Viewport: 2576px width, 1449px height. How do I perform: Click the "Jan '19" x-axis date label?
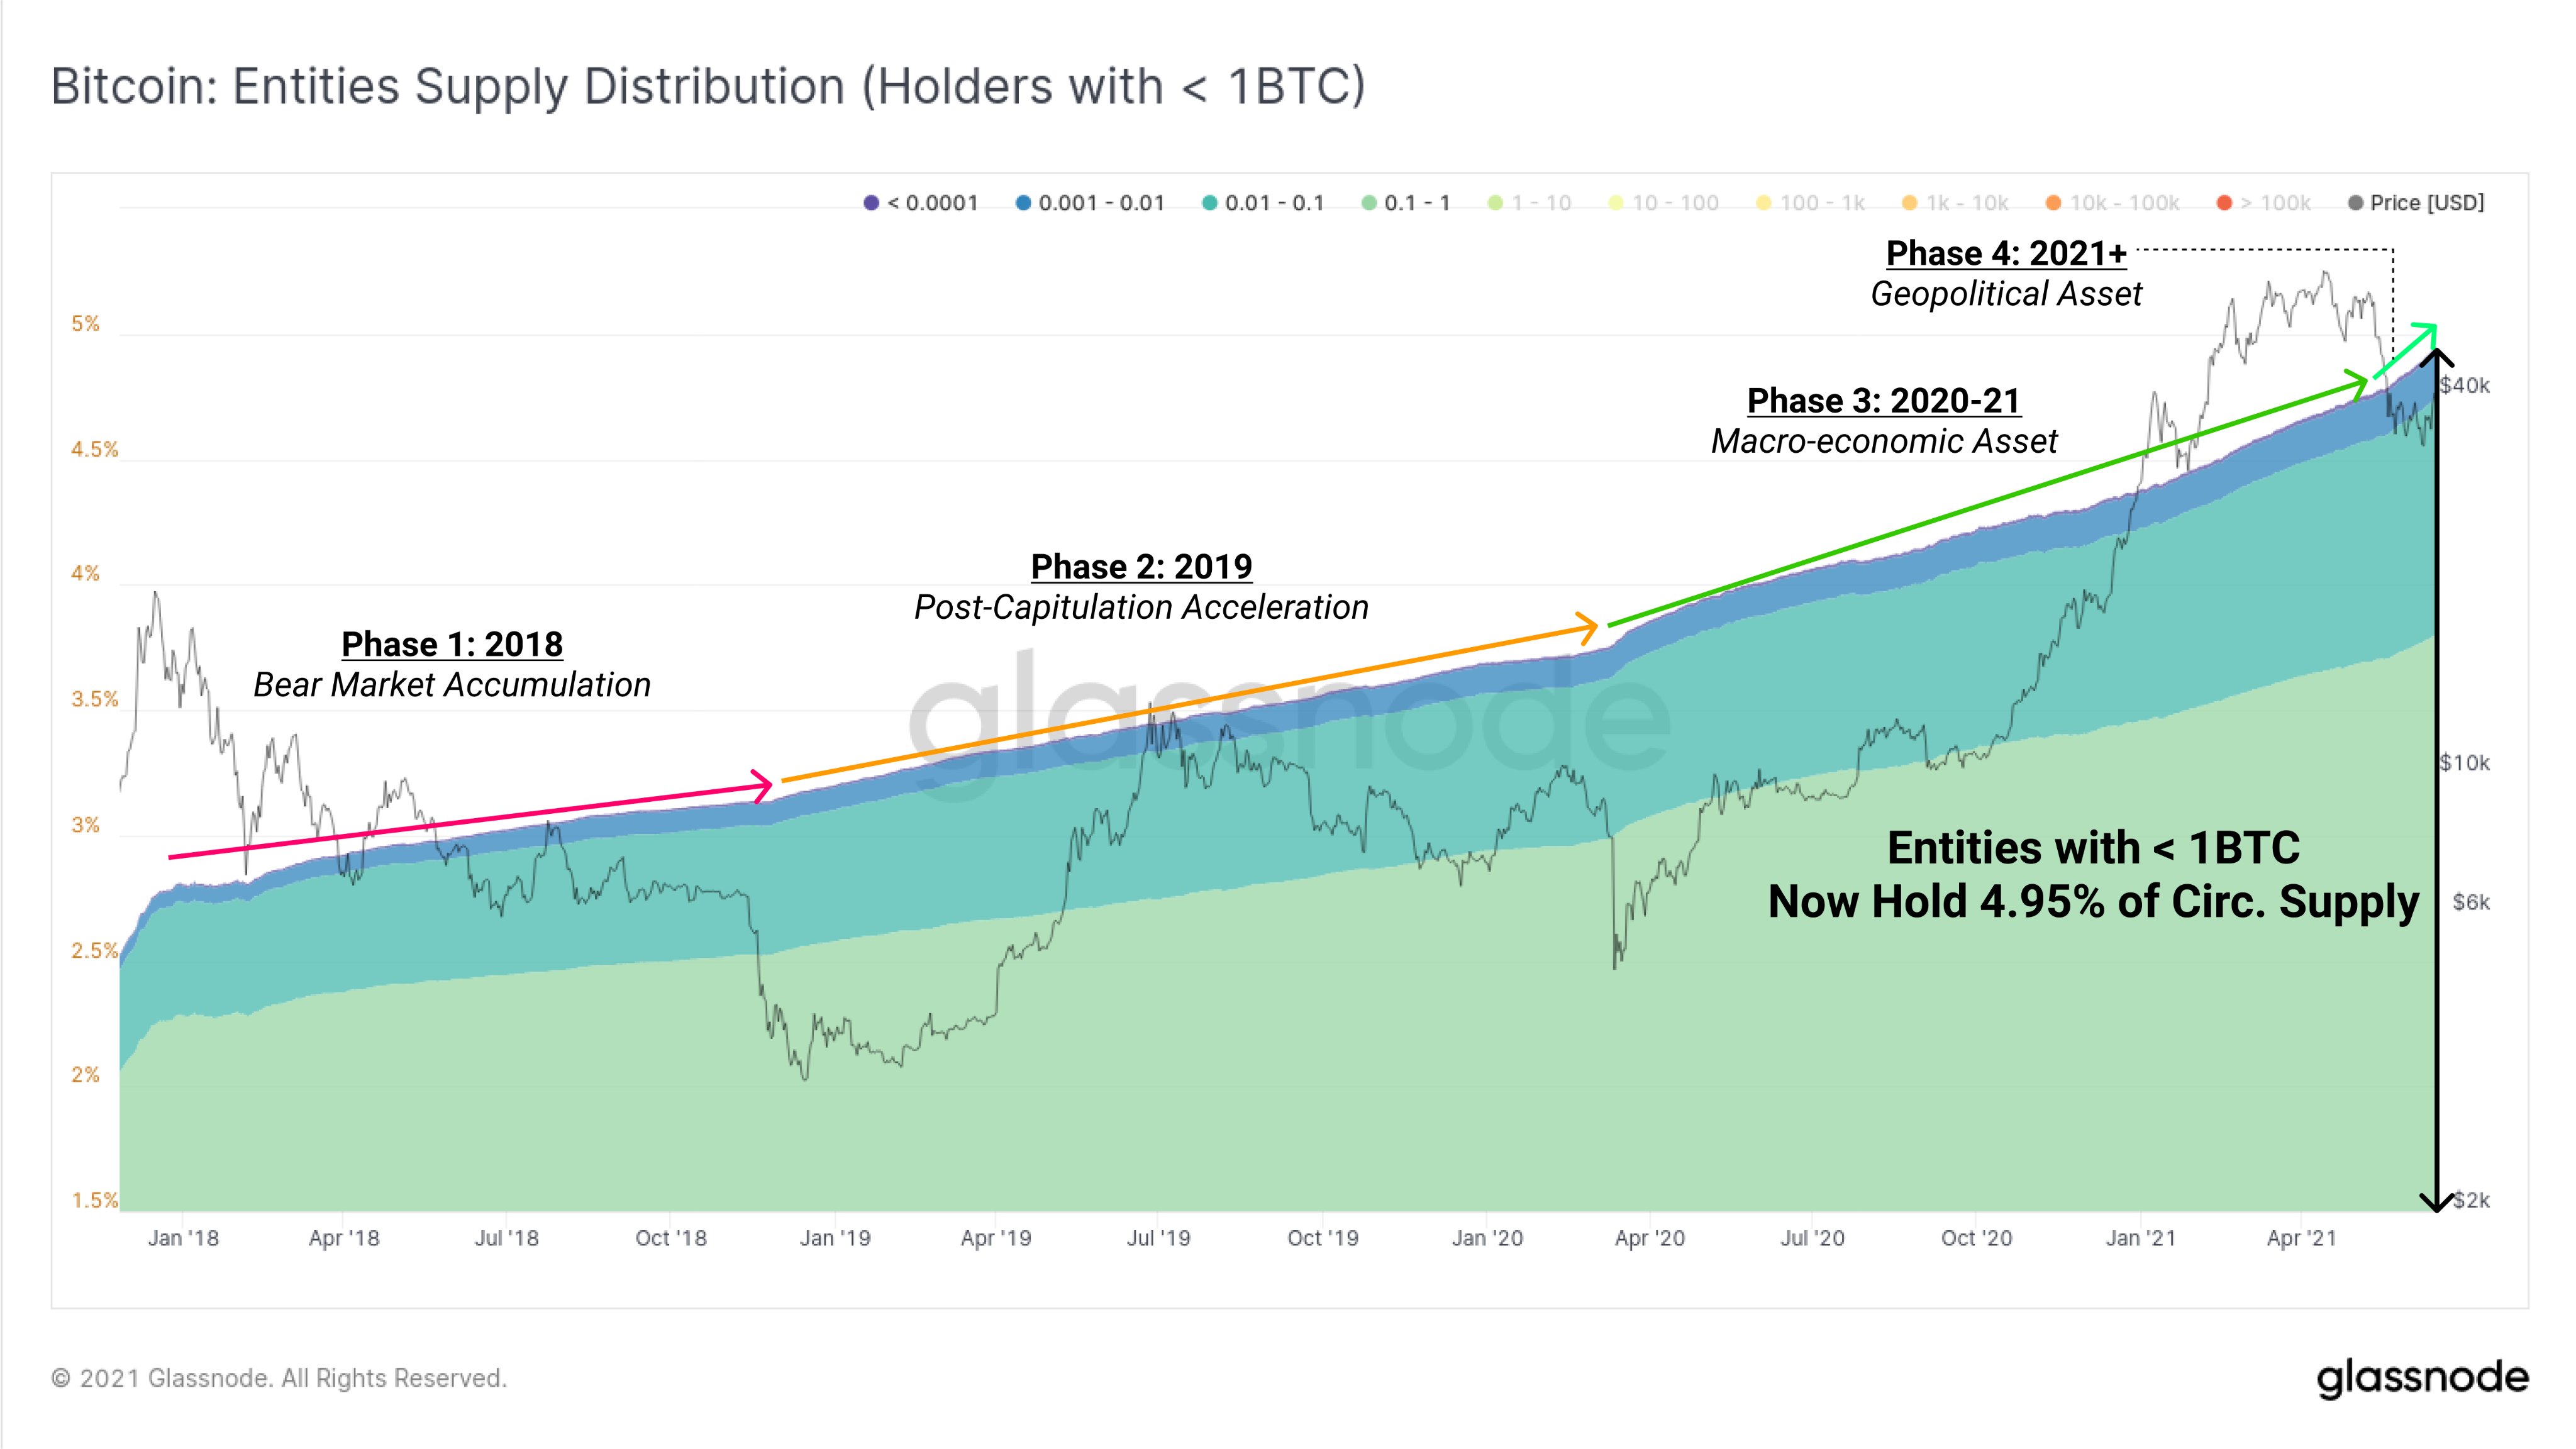tap(835, 1238)
